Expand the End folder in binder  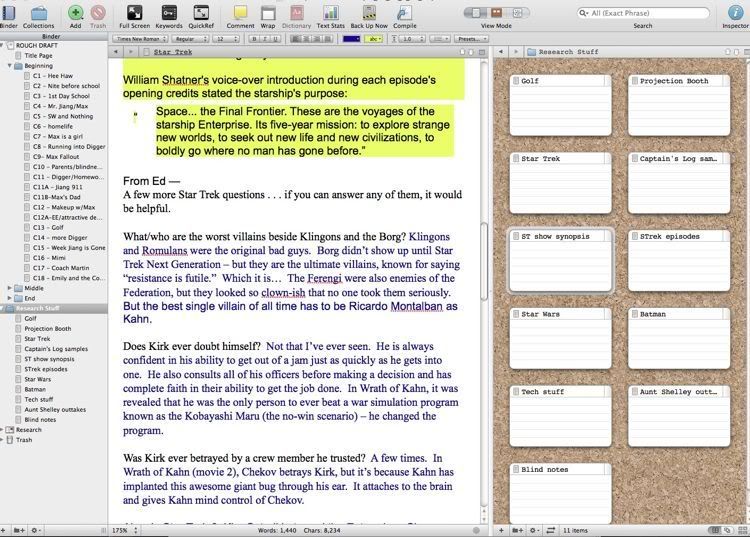(x=10, y=298)
